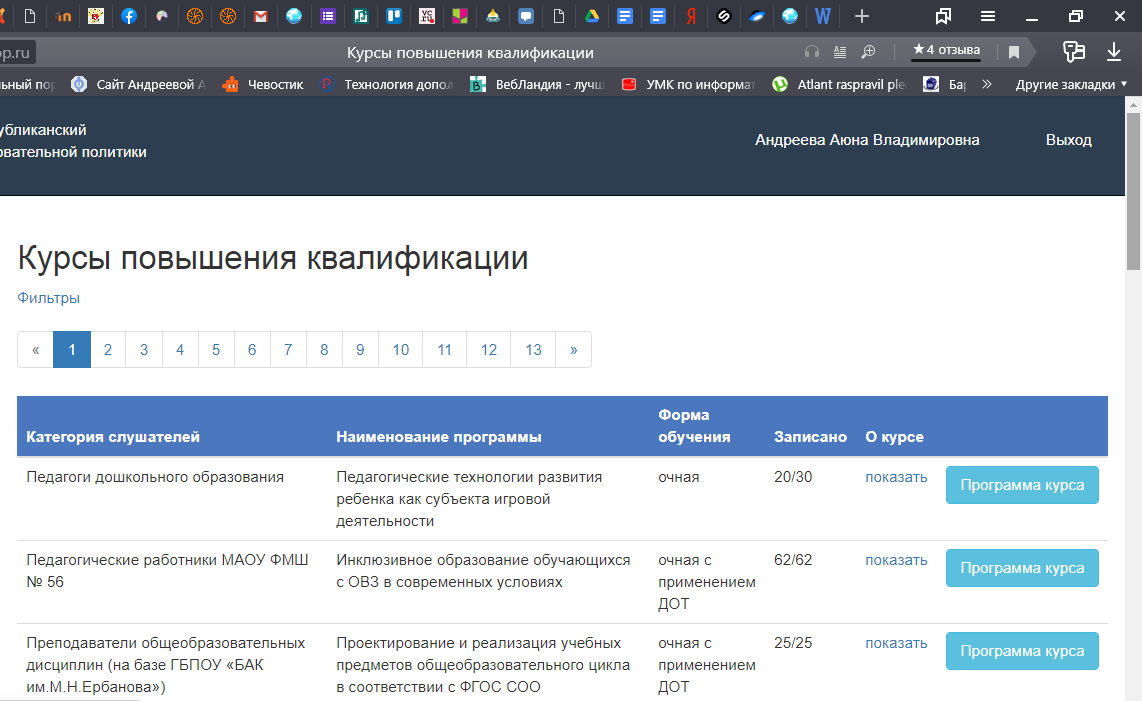
Task: Open the downloads arrow icon
Action: 1114,52
